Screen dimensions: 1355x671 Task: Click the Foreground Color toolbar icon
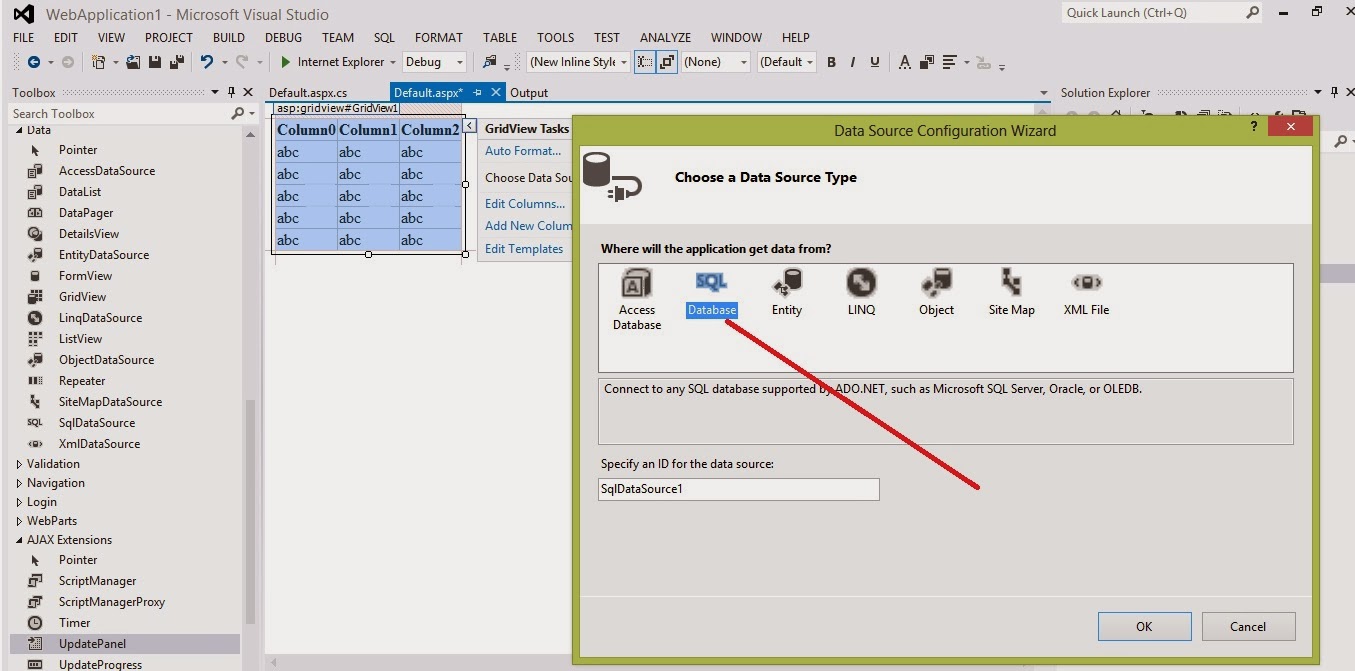pos(904,62)
